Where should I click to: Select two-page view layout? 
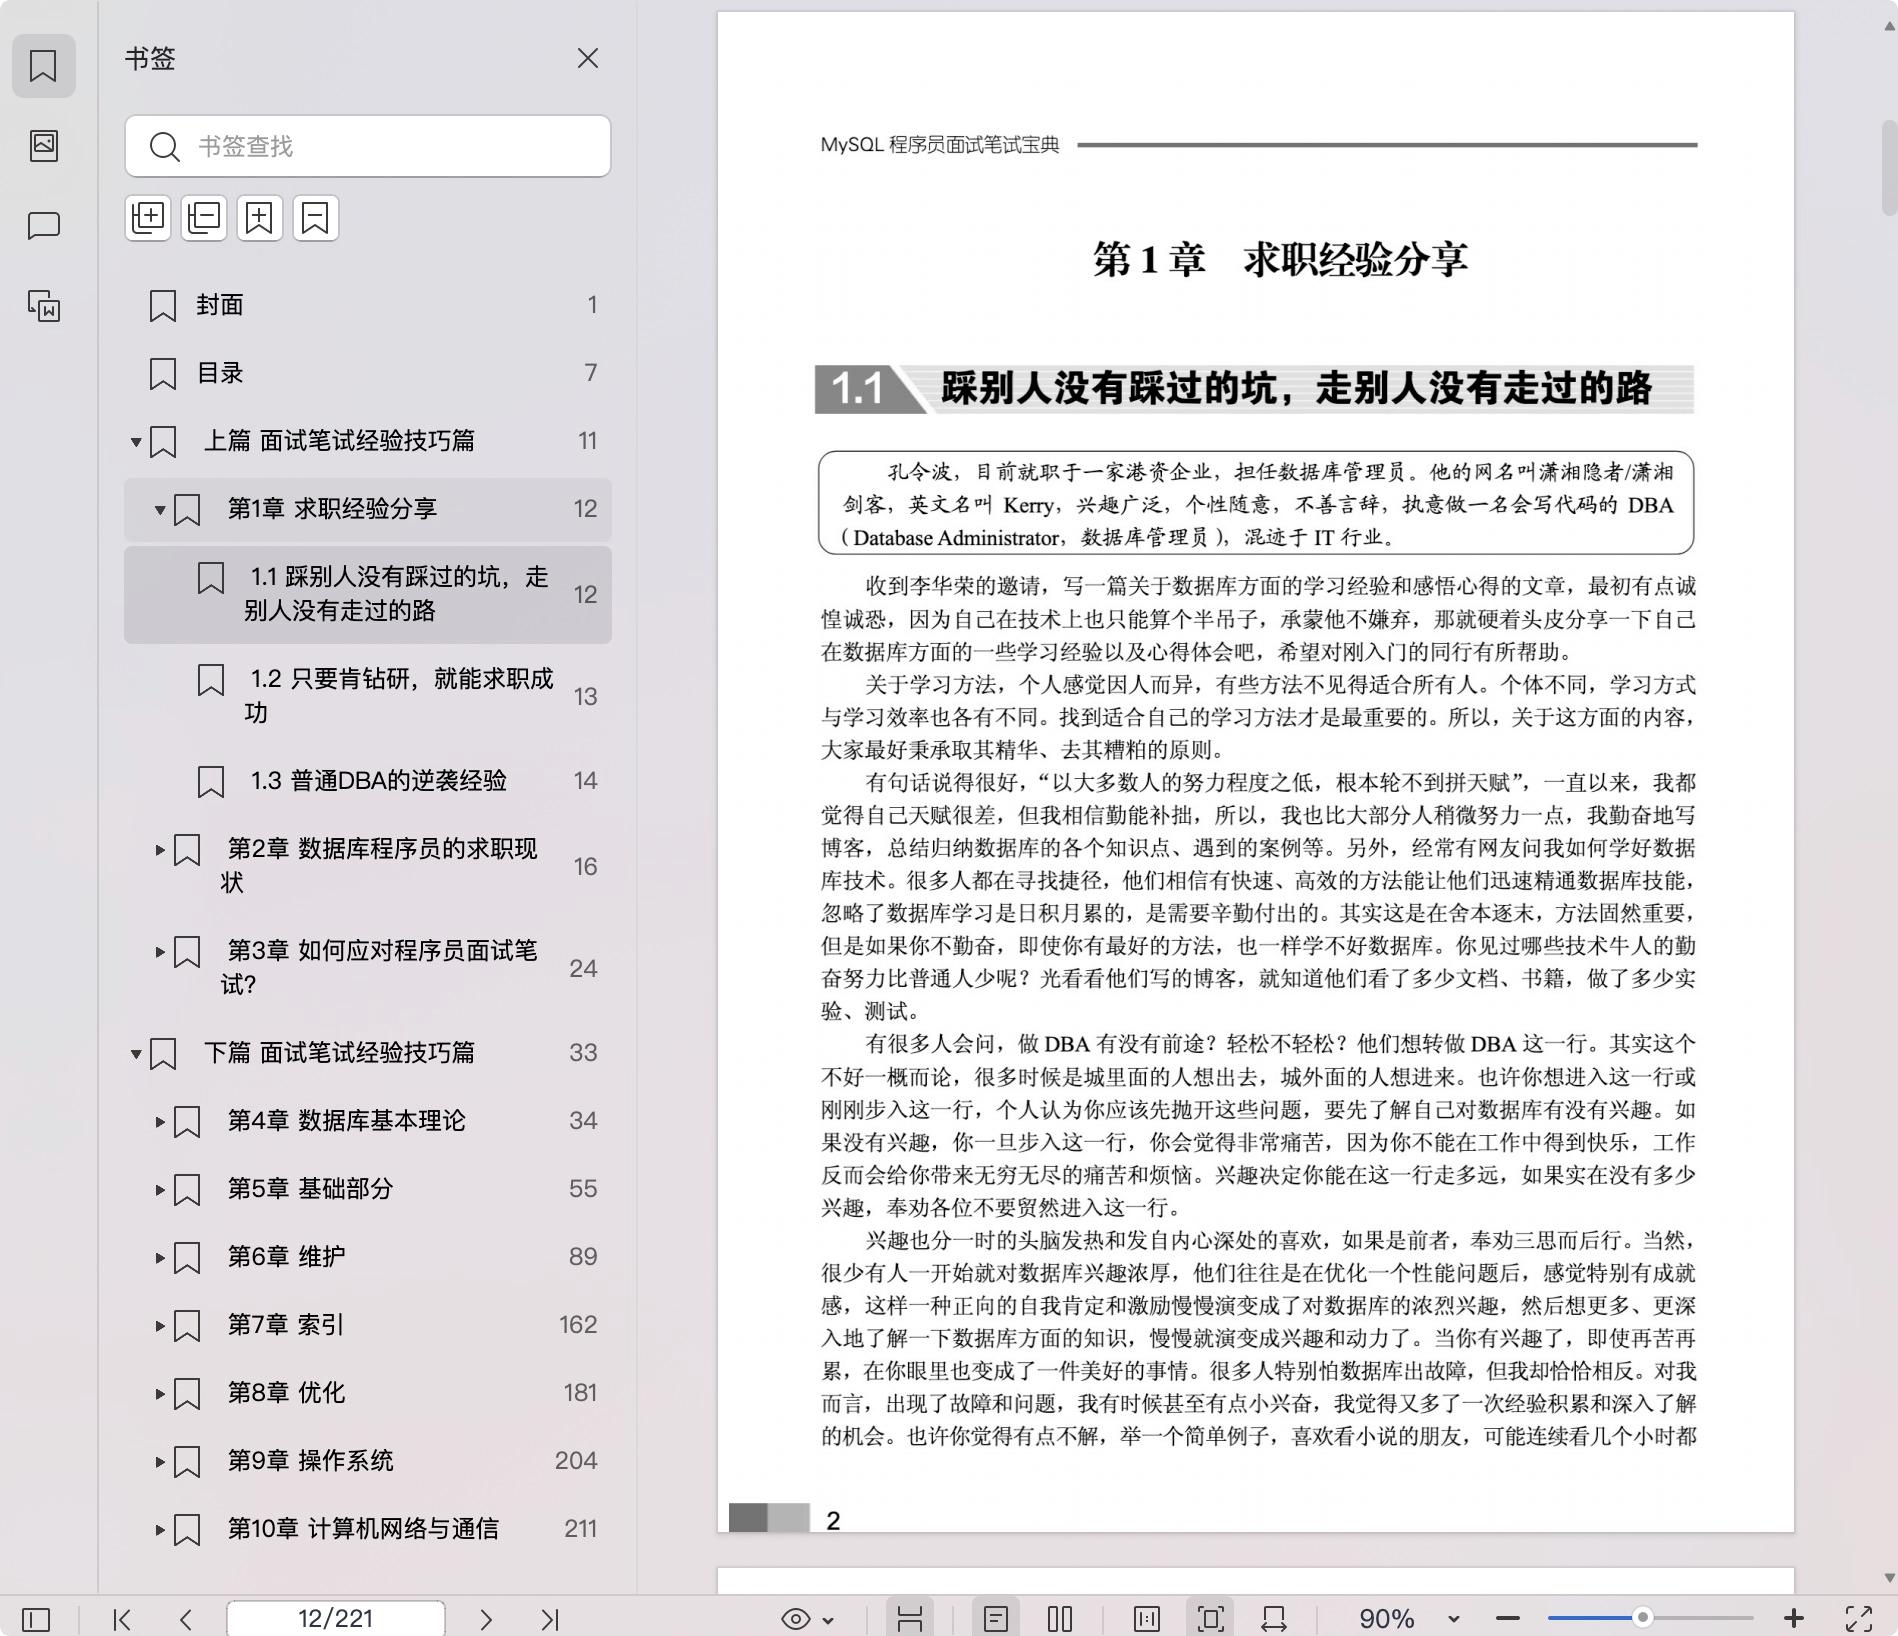point(1060,1618)
